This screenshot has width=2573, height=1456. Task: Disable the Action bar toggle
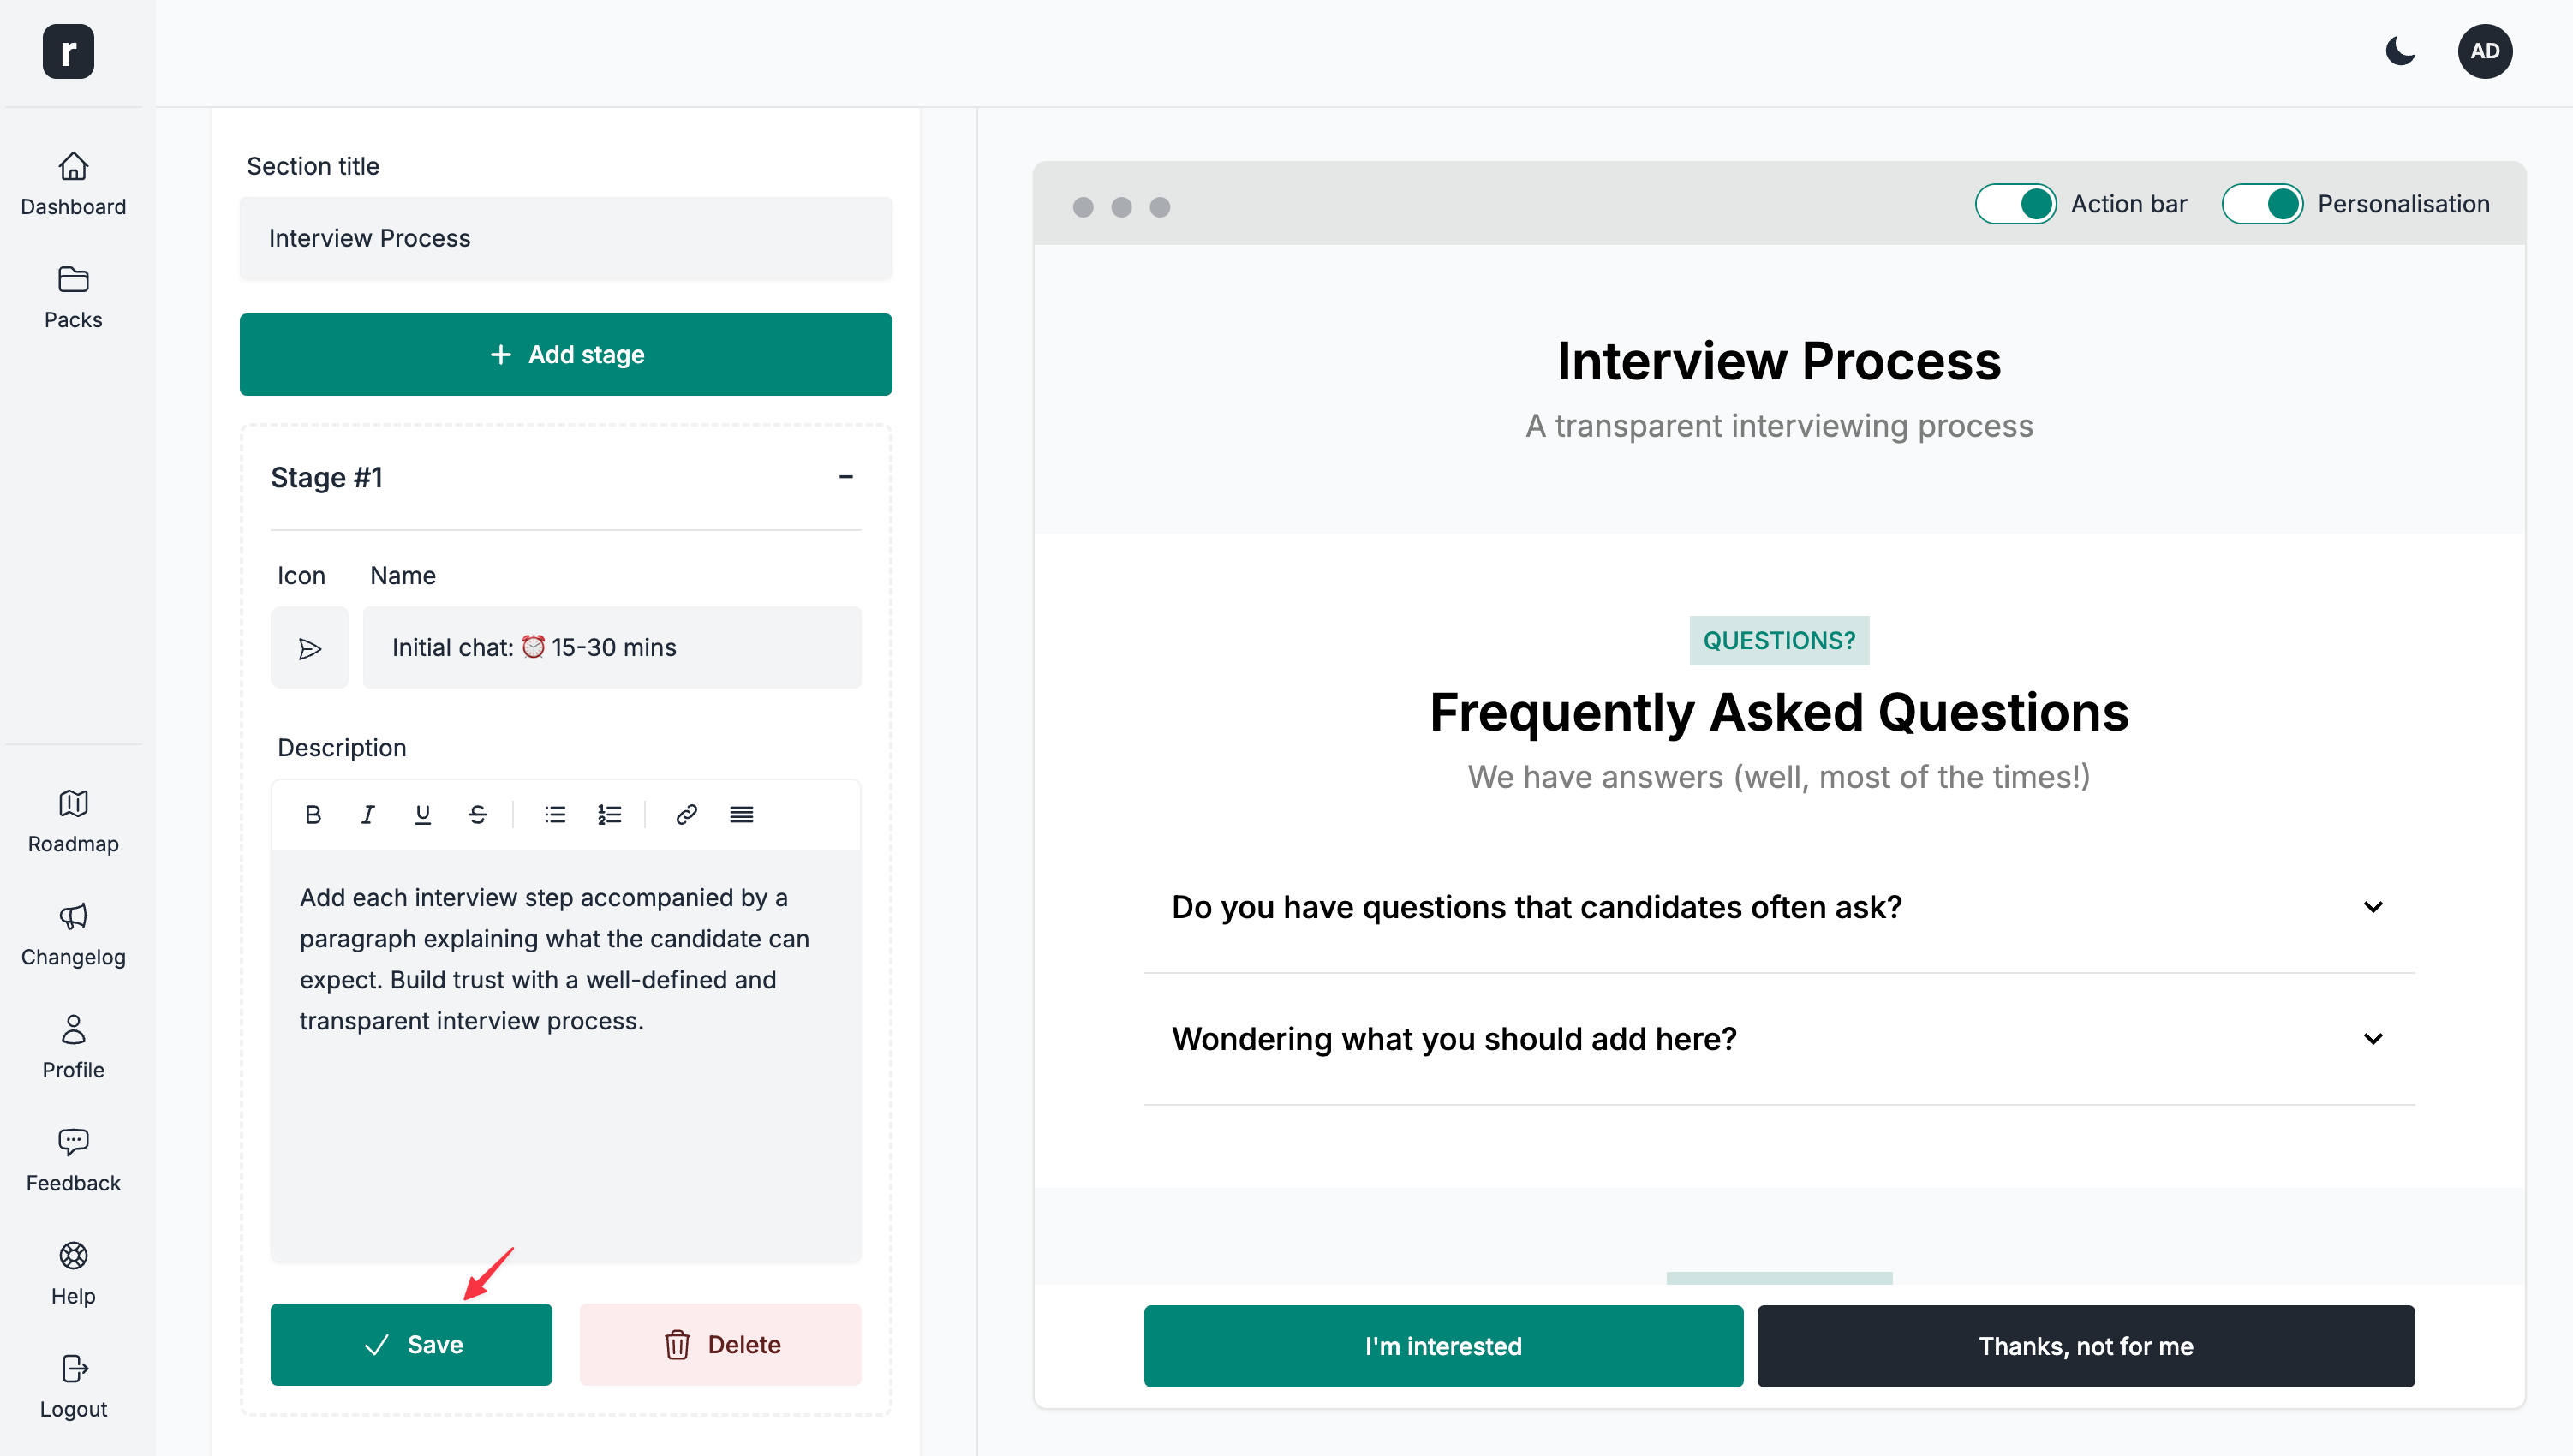click(2015, 203)
